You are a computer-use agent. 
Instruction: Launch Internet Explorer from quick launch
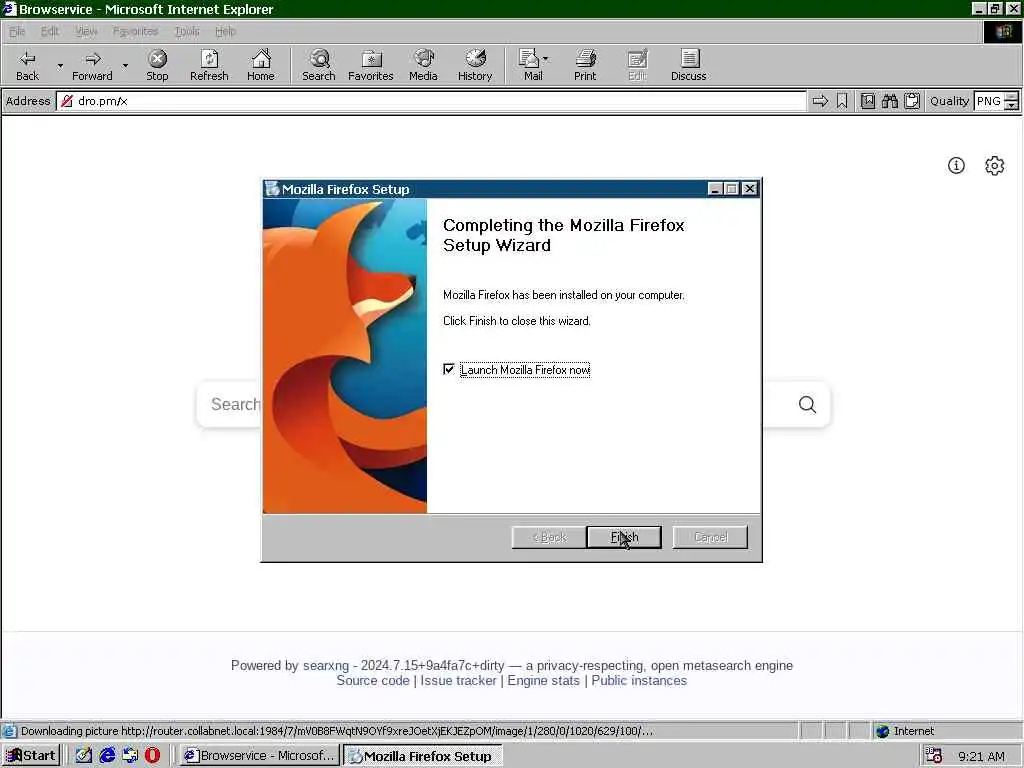(107, 756)
